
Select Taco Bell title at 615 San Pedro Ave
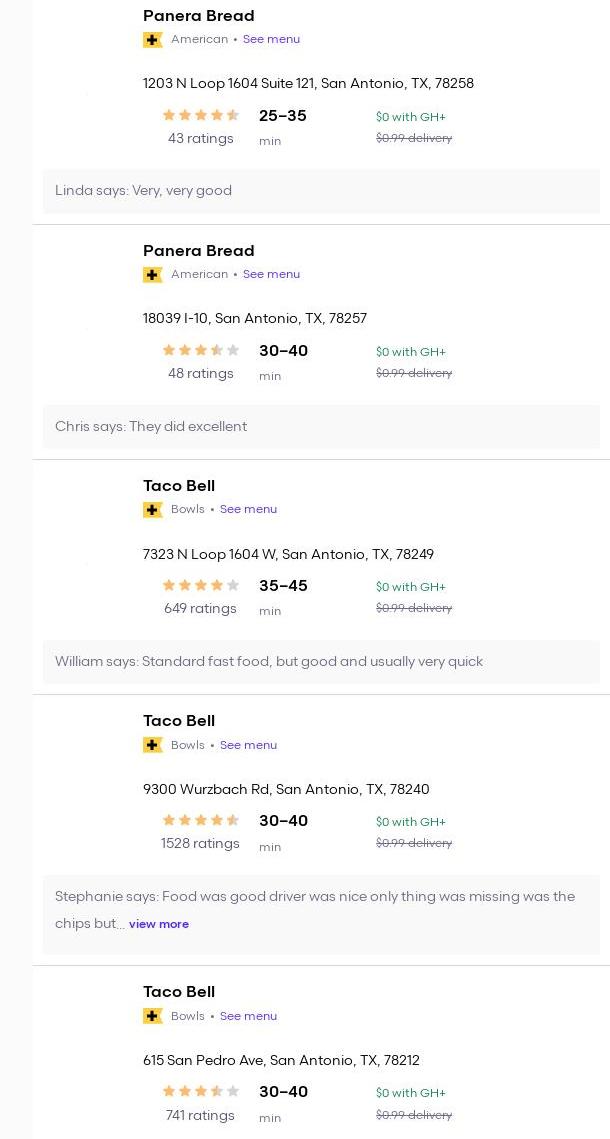point(179,992)
